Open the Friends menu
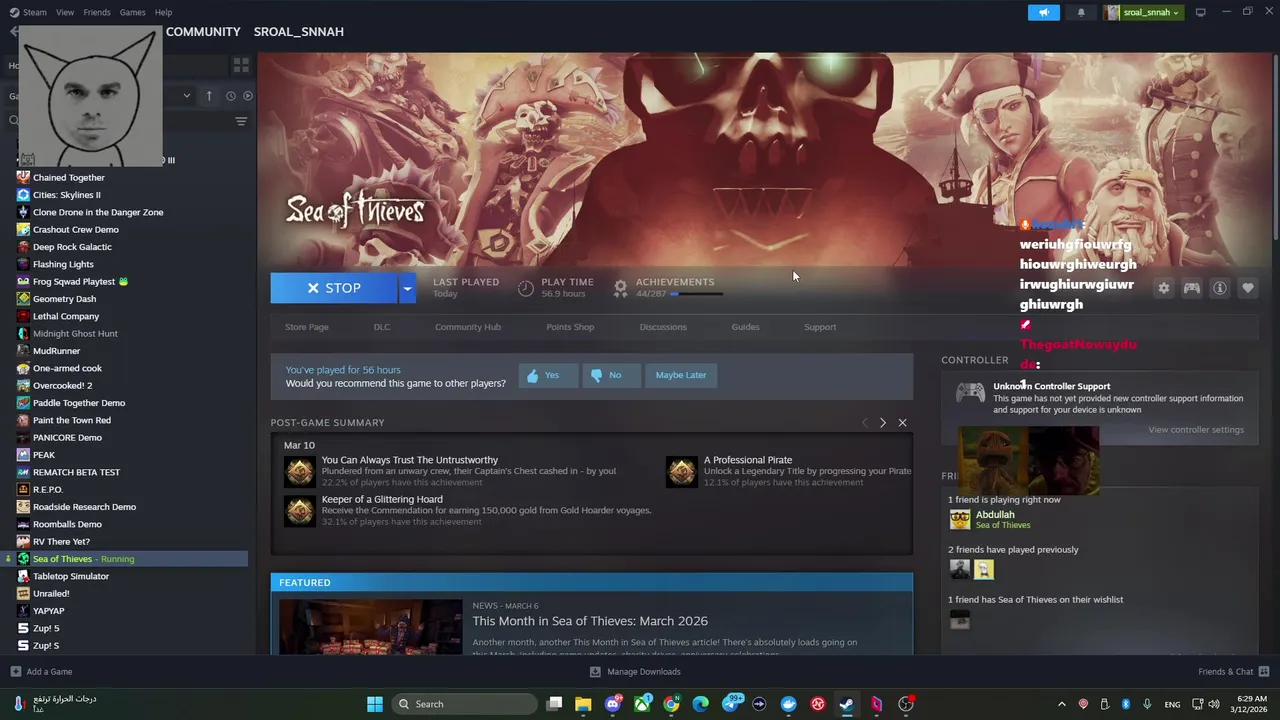This screenshot has height=720, width=1280. 97,12
